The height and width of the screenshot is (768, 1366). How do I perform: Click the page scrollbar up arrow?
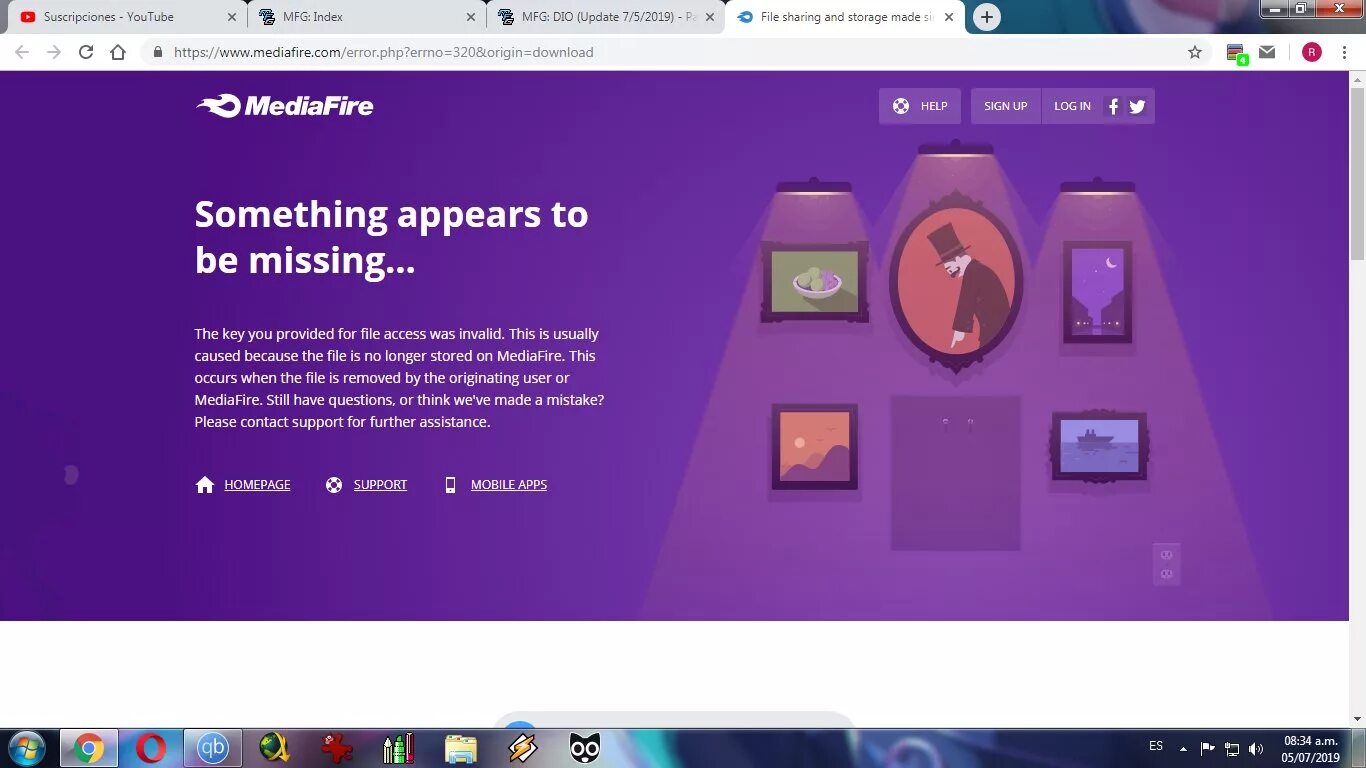pos(1357,80)
